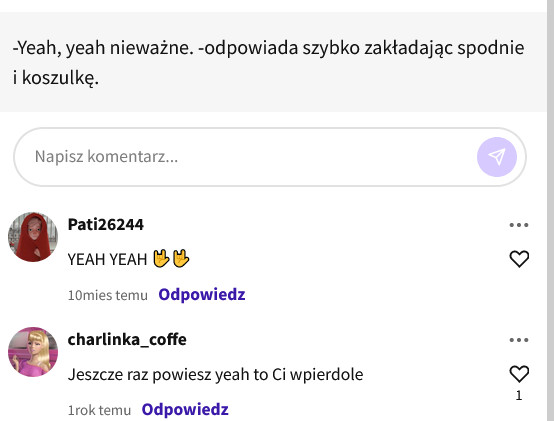Send comment with the paper plane icon

click(x=497, y=157)
